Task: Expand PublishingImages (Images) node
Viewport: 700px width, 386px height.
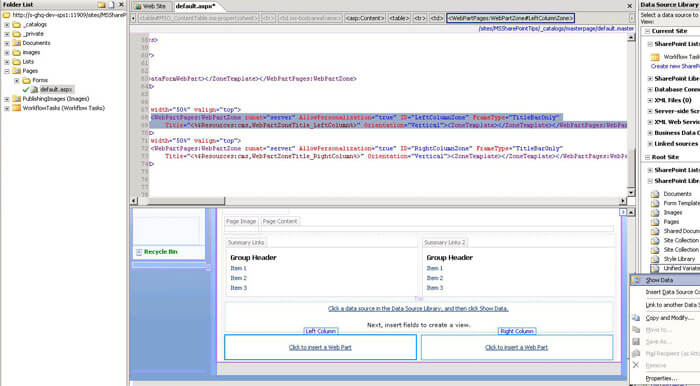Action: 7,99
